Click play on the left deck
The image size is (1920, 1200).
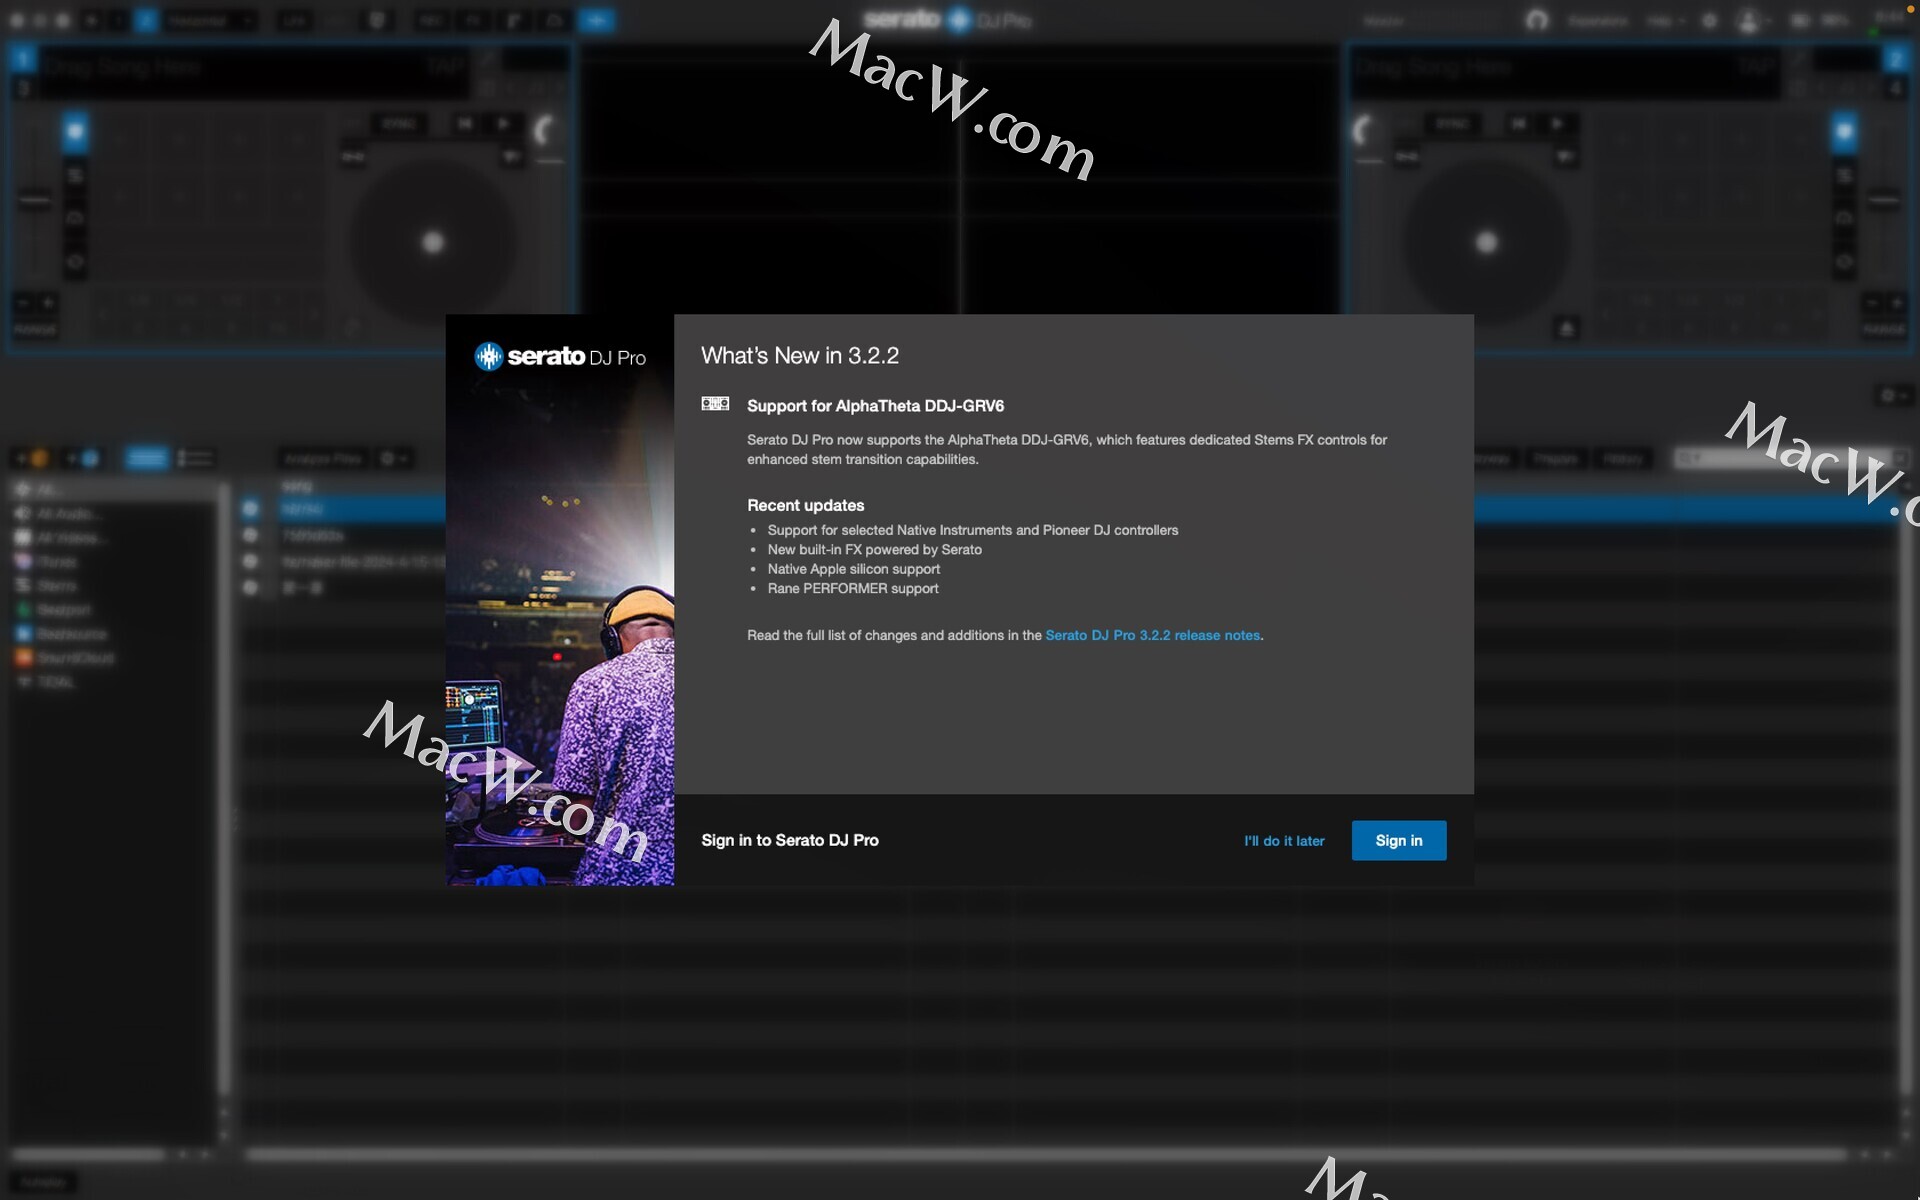point(503,123)
